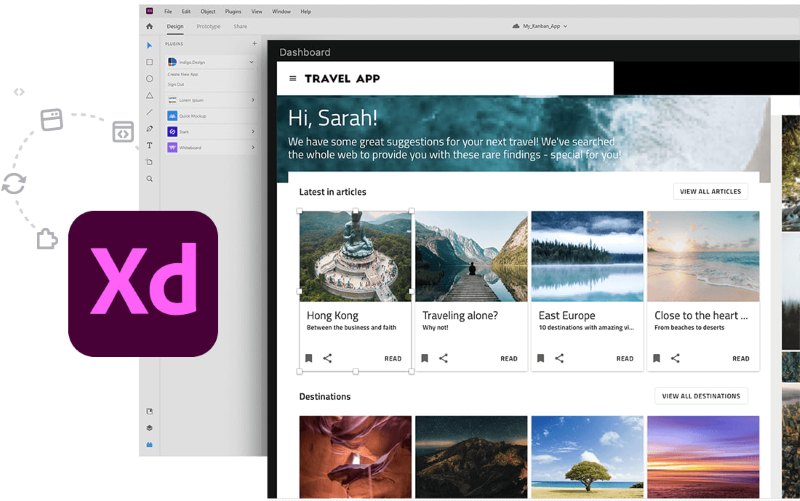800x501 pixels.
Task: Collapse the Indigo.Design plugin chevron
Action: click(252, 62)
